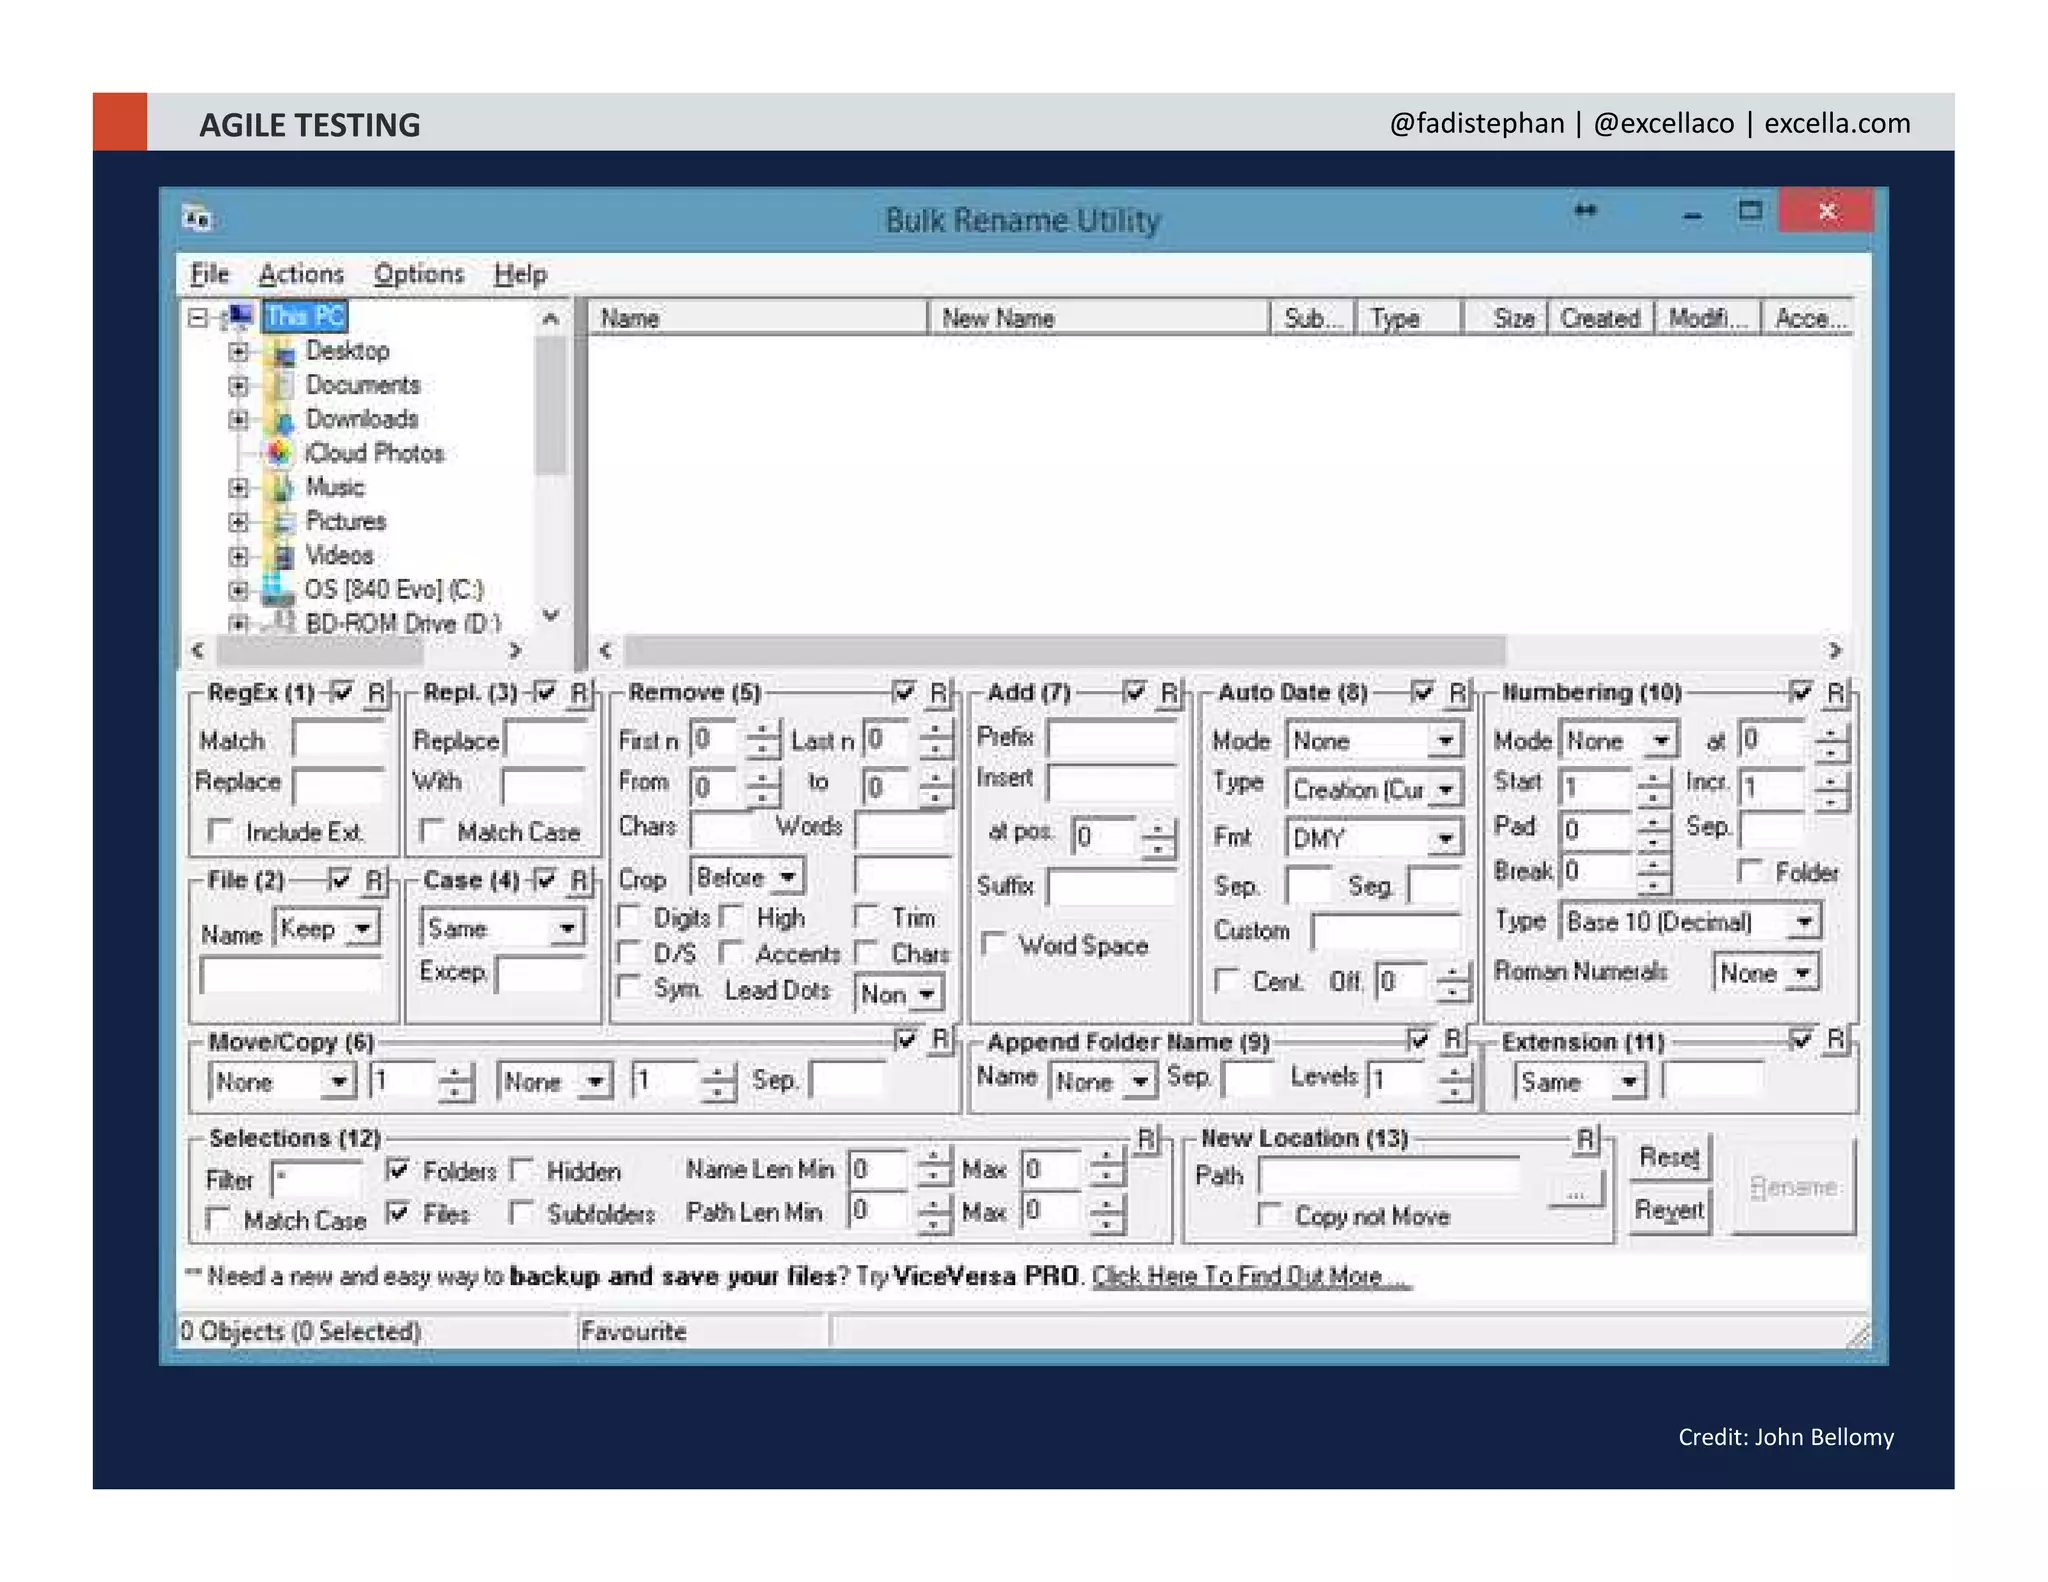This screenshot has height=1582, width=2048.
Task: Click the Downloads folder icon
Action: [283, 420]
